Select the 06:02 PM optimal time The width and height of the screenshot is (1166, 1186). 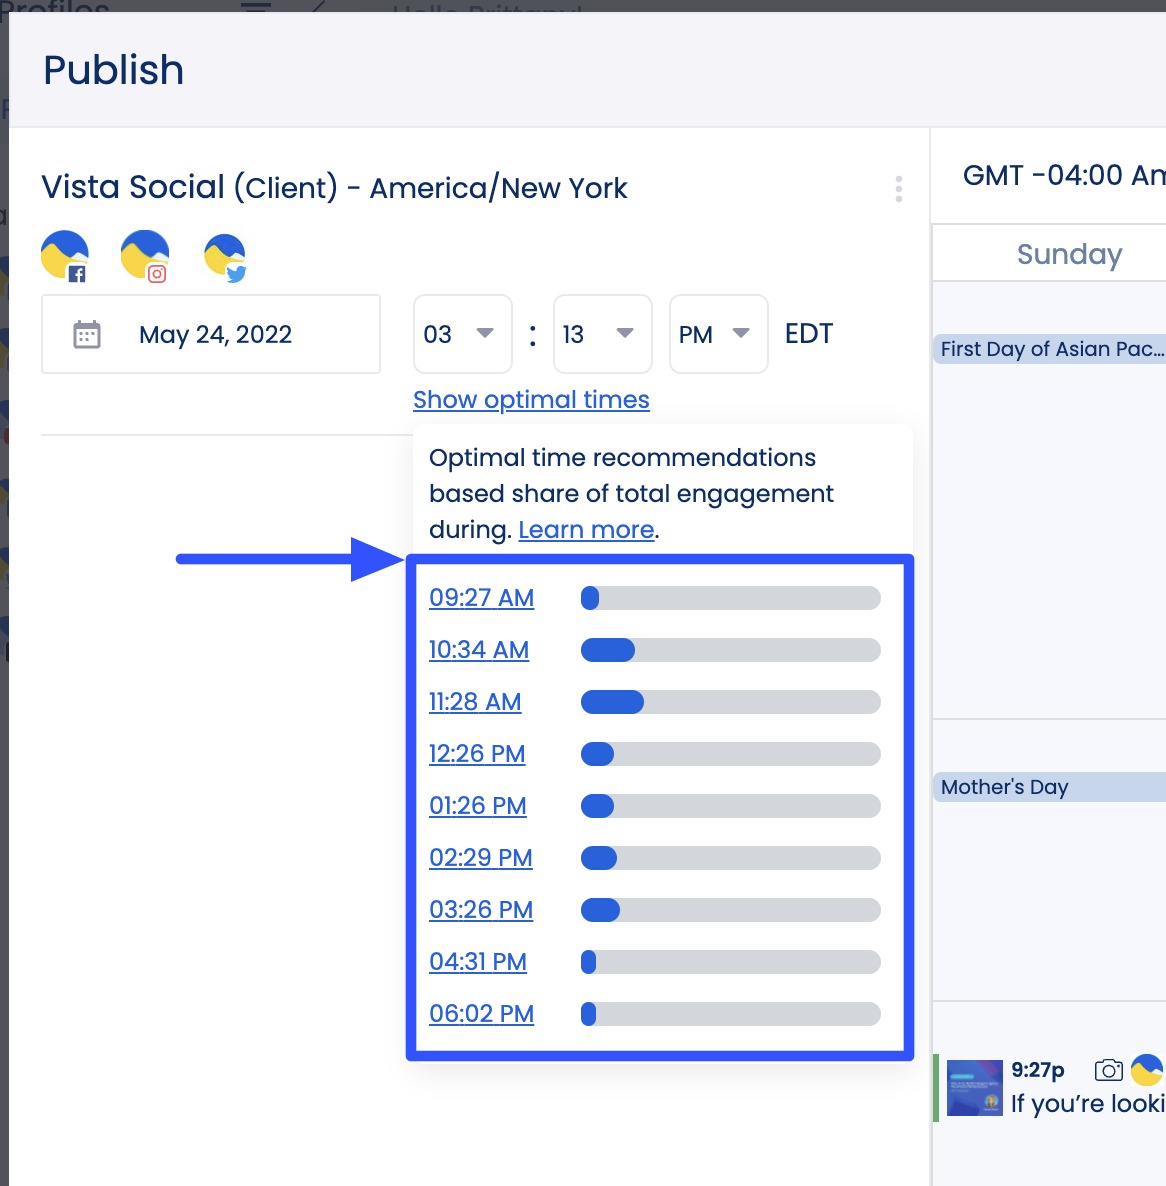coord(481,1013)
